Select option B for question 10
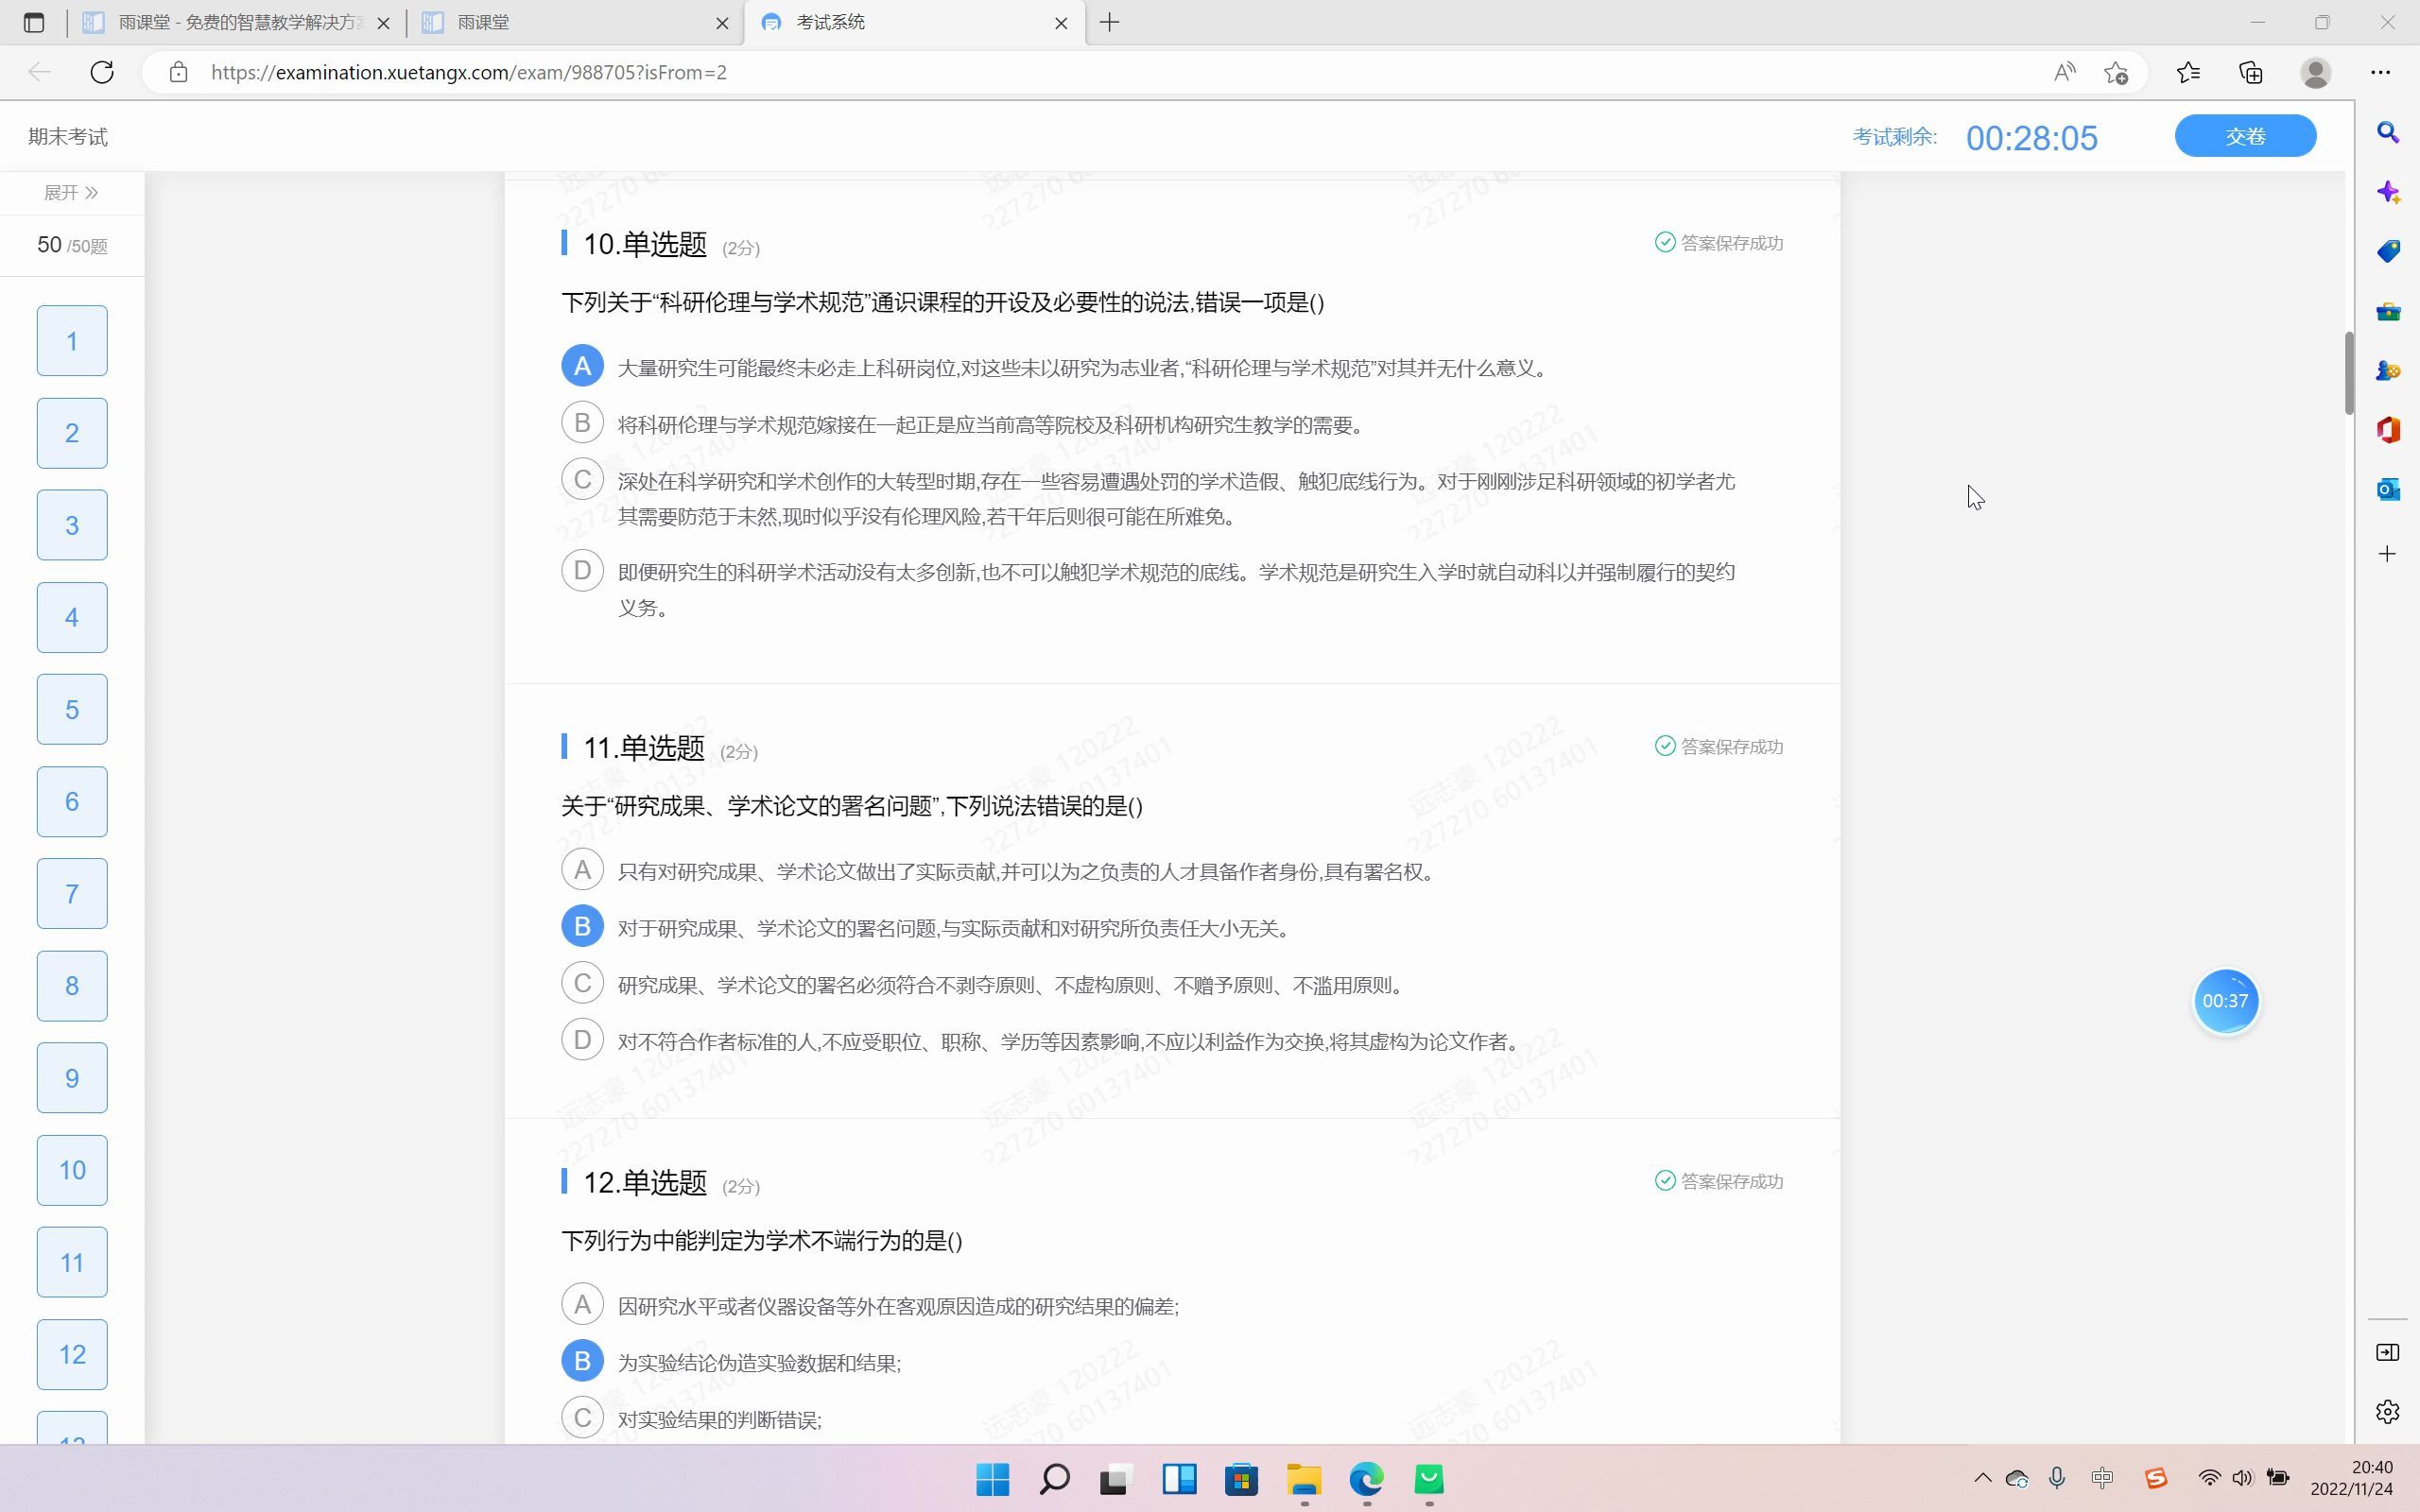The image size is (2420, 1512). pyautogui.click(x=582, y=423)
